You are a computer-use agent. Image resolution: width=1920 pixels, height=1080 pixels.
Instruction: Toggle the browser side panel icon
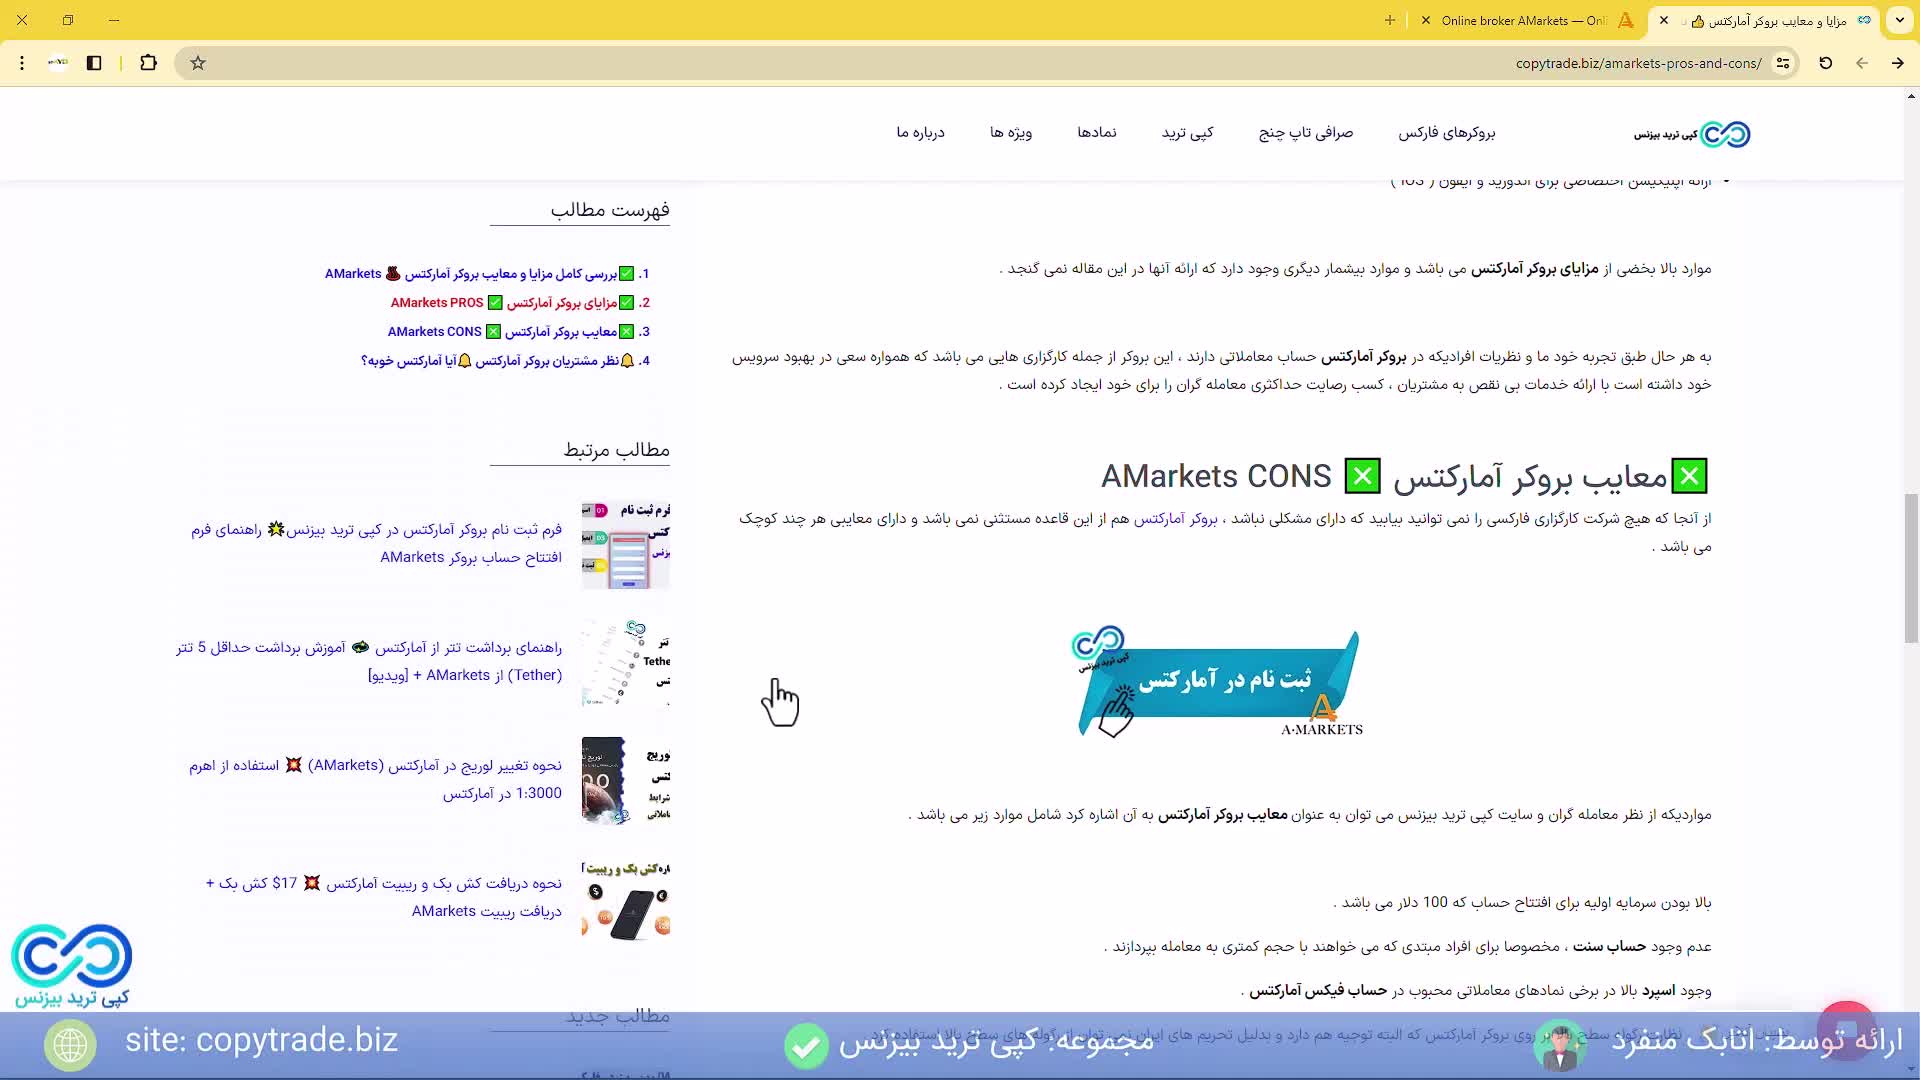point(94,63)
